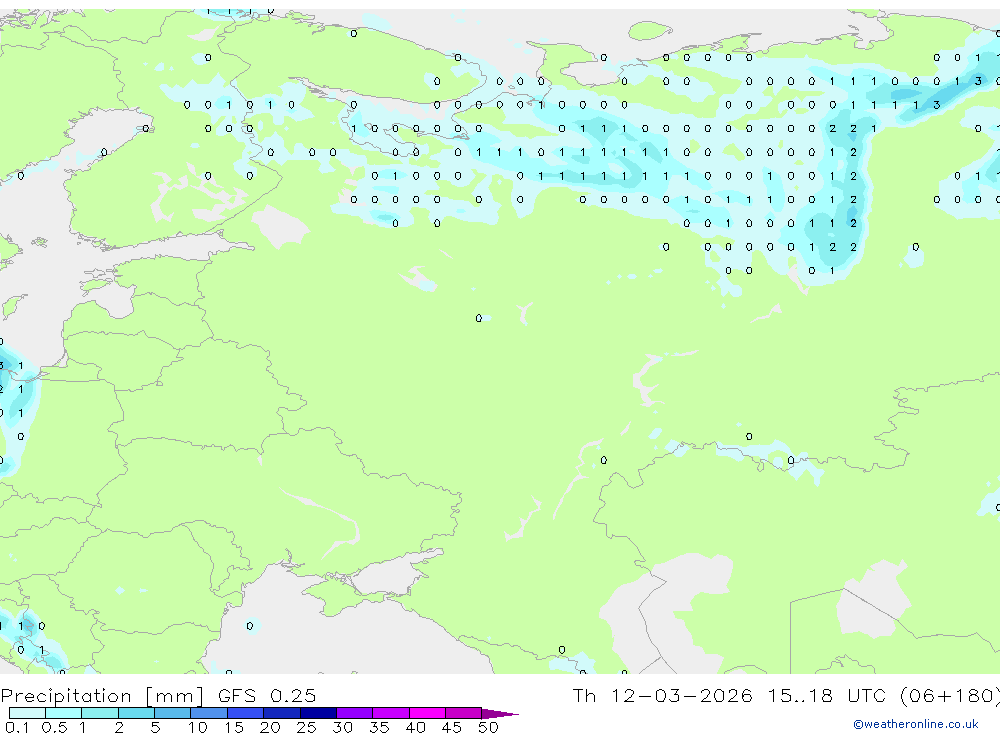This screenshot has width=1000, height=733.
Task: Click the '15..18 UTC' time range text
Action: tap(827, 695)
